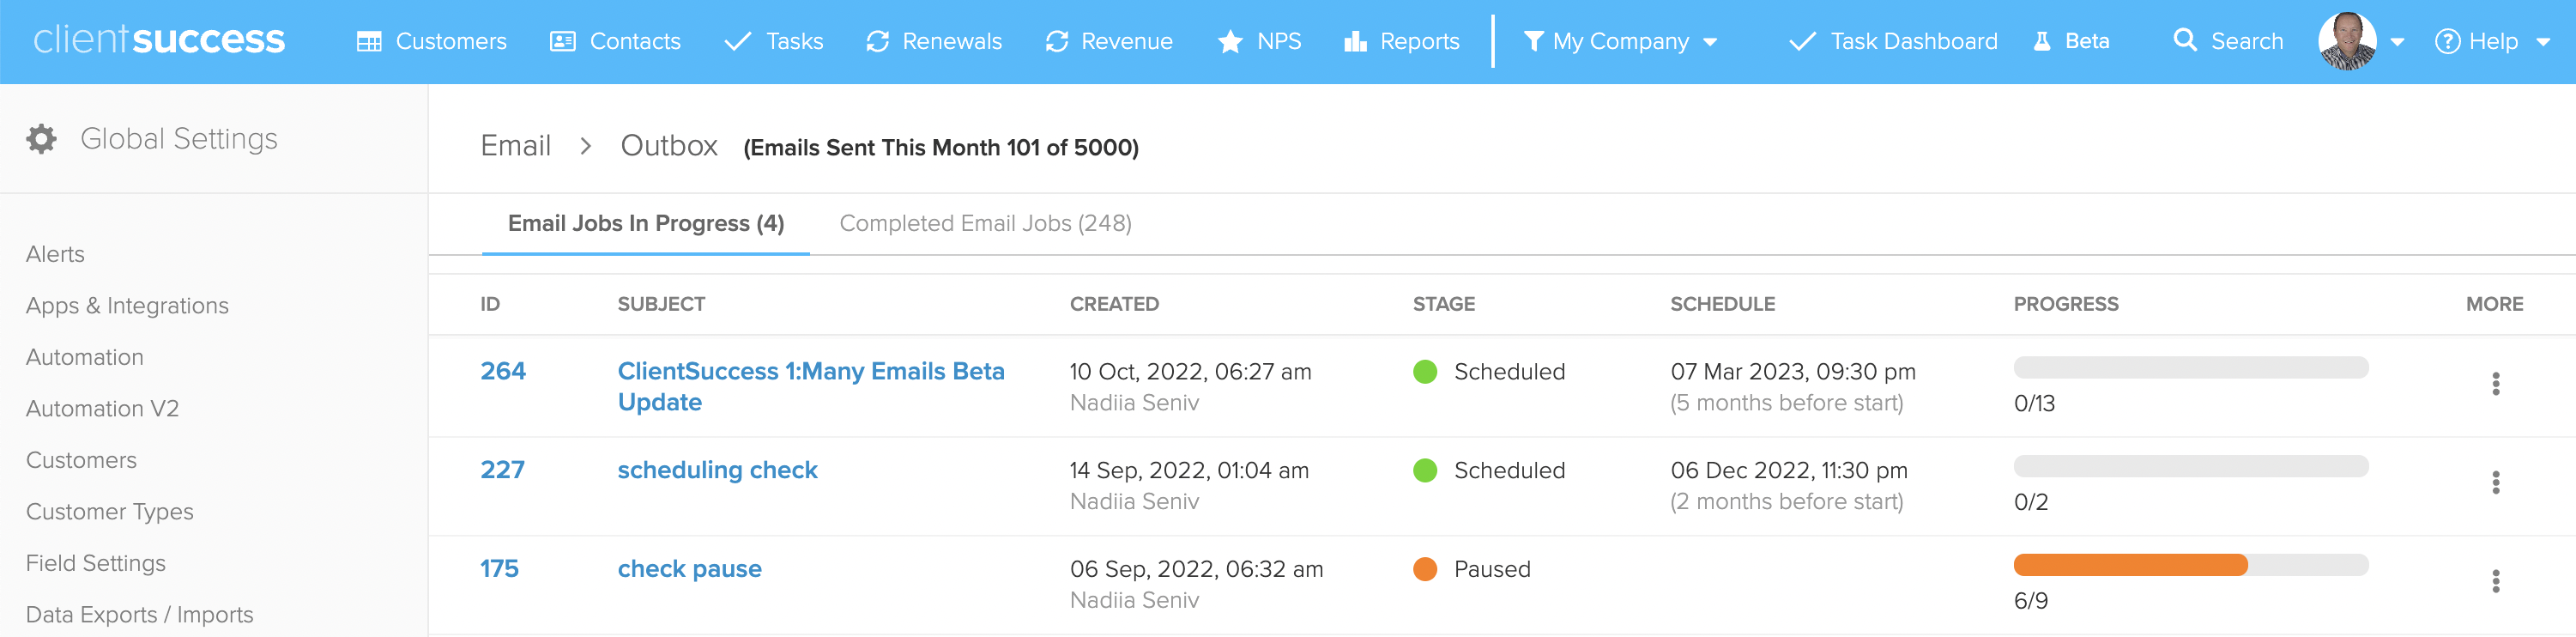Click schedule date 07 Mar 2023, 09:30 pm
This screenshot has width=2576, height=637.
pos(1793,372)
